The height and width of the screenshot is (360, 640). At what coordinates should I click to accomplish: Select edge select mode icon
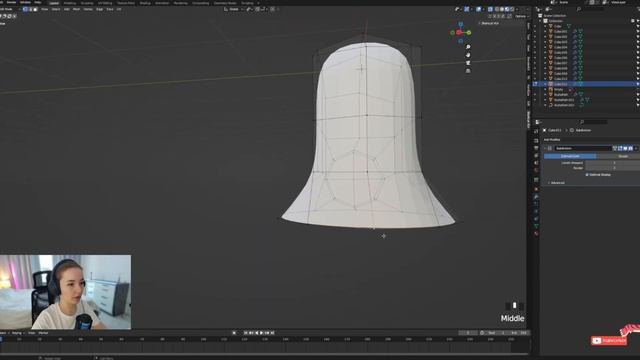coord(31,9)
